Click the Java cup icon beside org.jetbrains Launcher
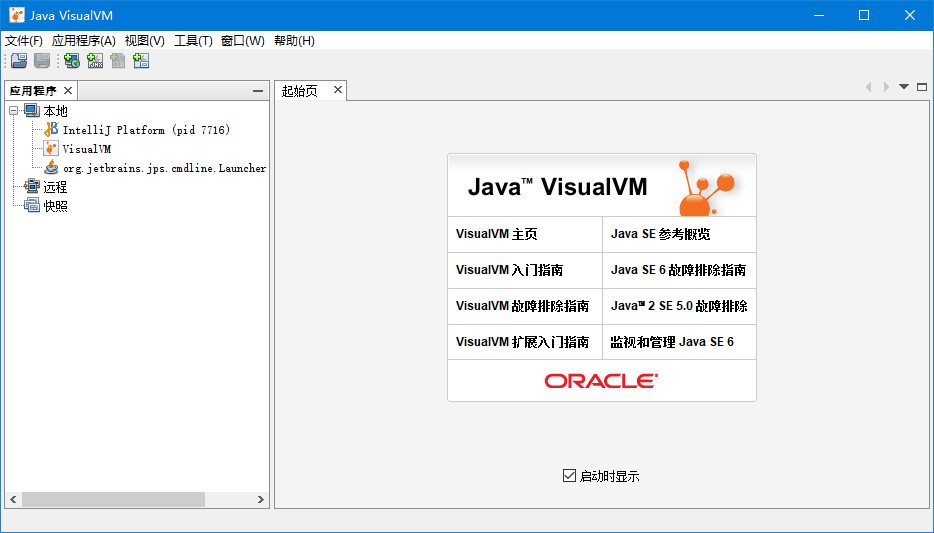 [51, 167]
